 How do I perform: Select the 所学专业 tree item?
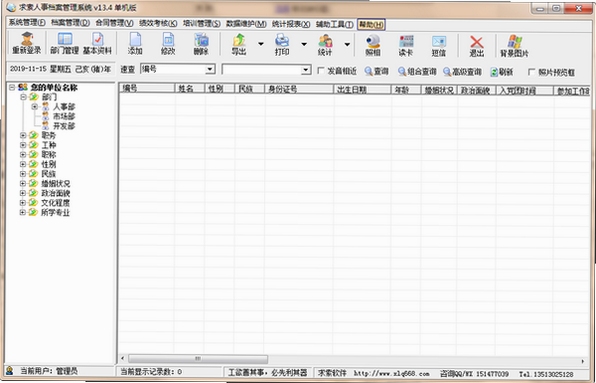click(x=55, y=212)
